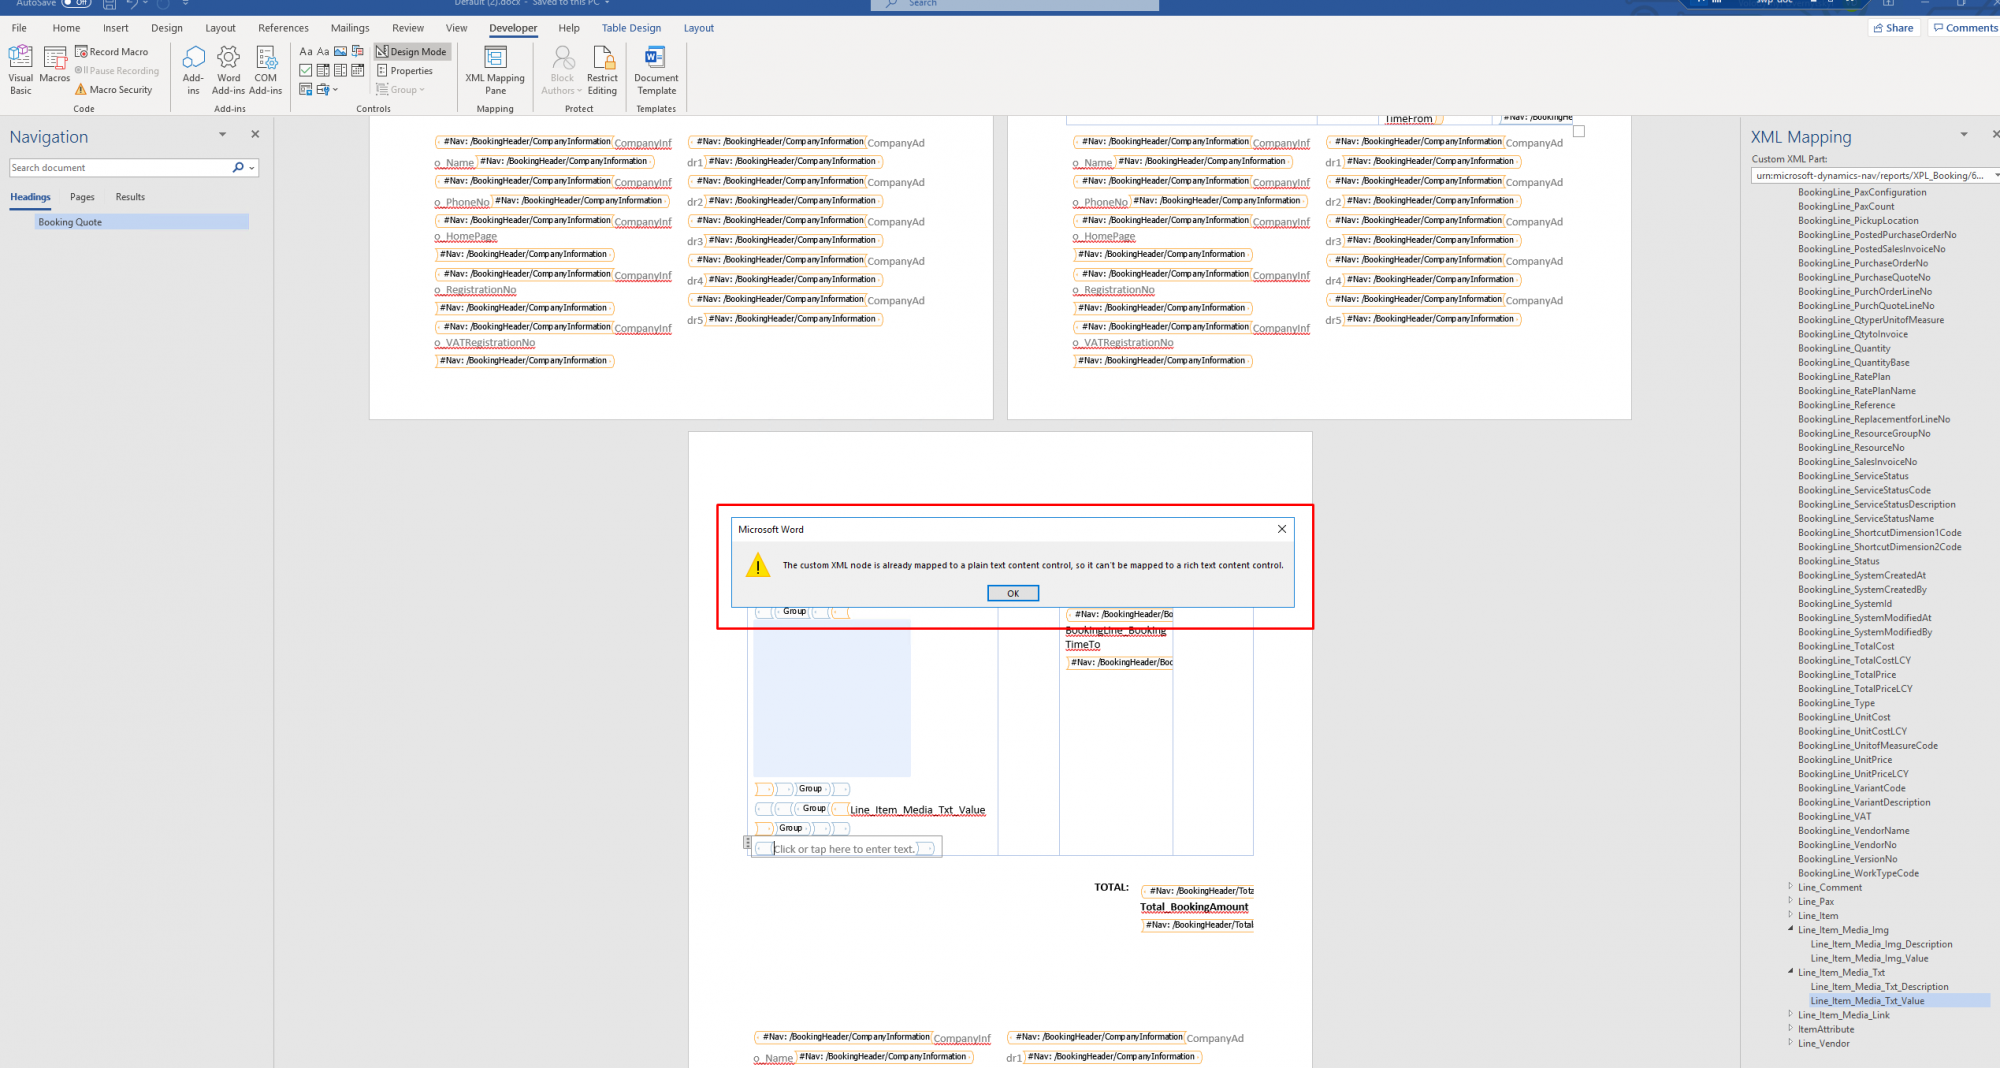
Task: Switch to the Table Design tab
Action: [x=631, y=28]
